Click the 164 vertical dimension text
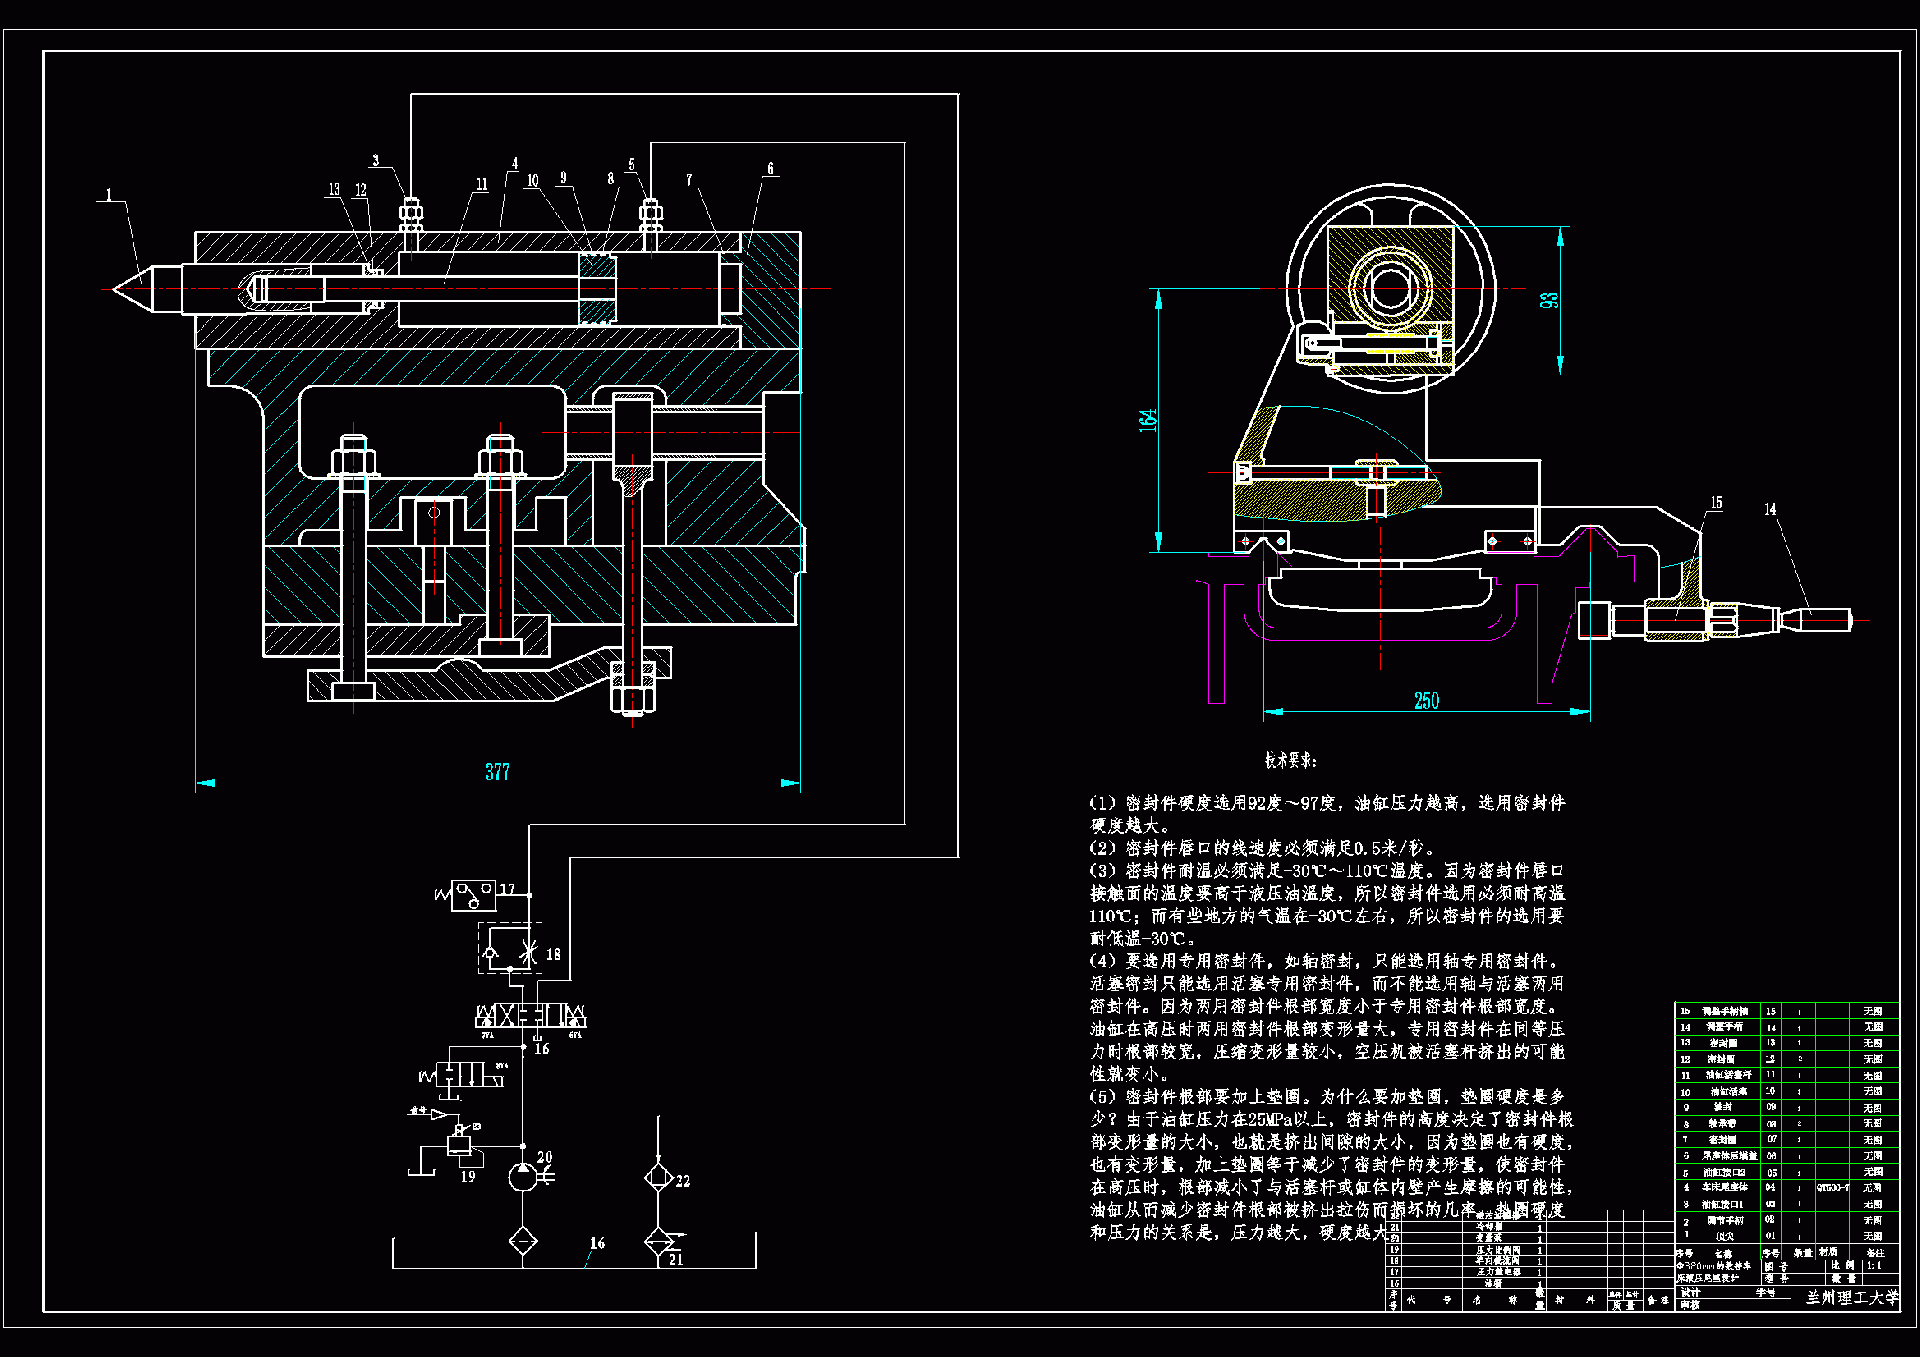 pos(1148,419)
